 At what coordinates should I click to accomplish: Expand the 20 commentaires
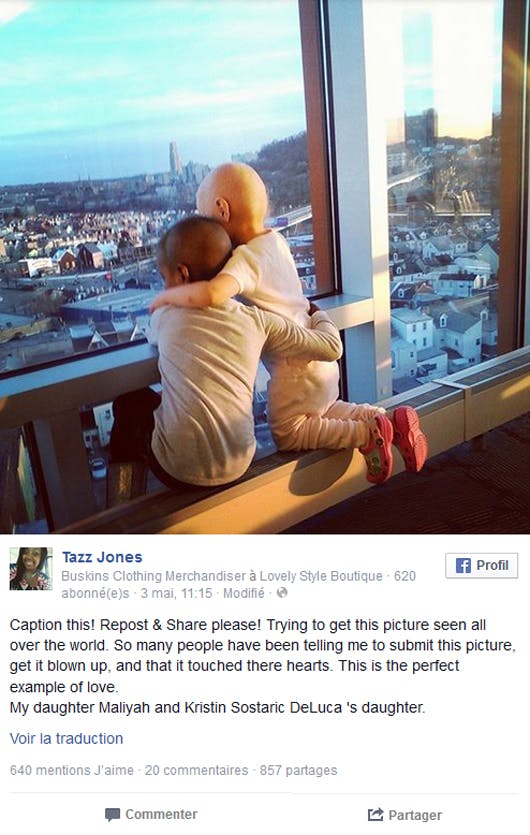coord(197,770)
